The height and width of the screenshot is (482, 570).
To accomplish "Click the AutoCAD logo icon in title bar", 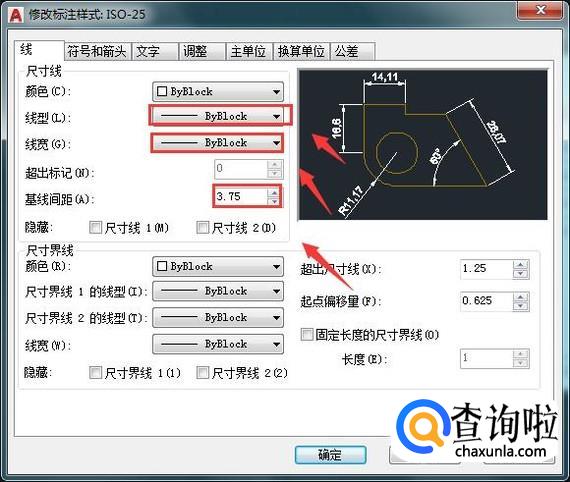I will (x=15, y=15).
